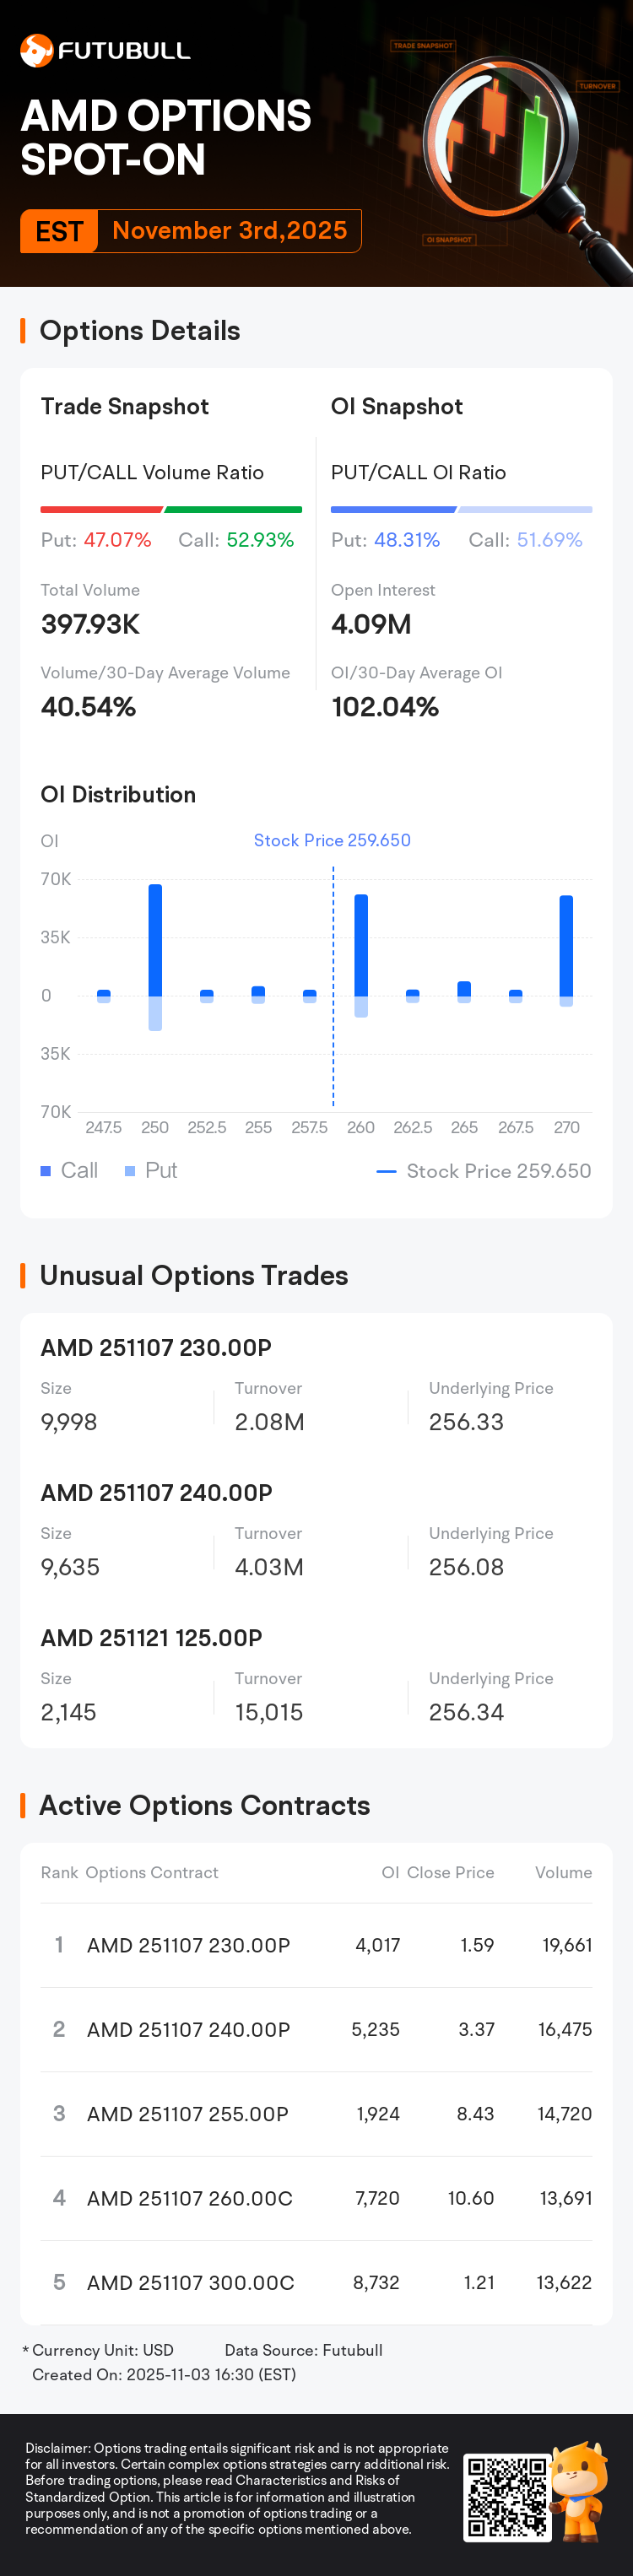Click the Call legend square icon
The image size is (633, 2576).
point(46,1171)
